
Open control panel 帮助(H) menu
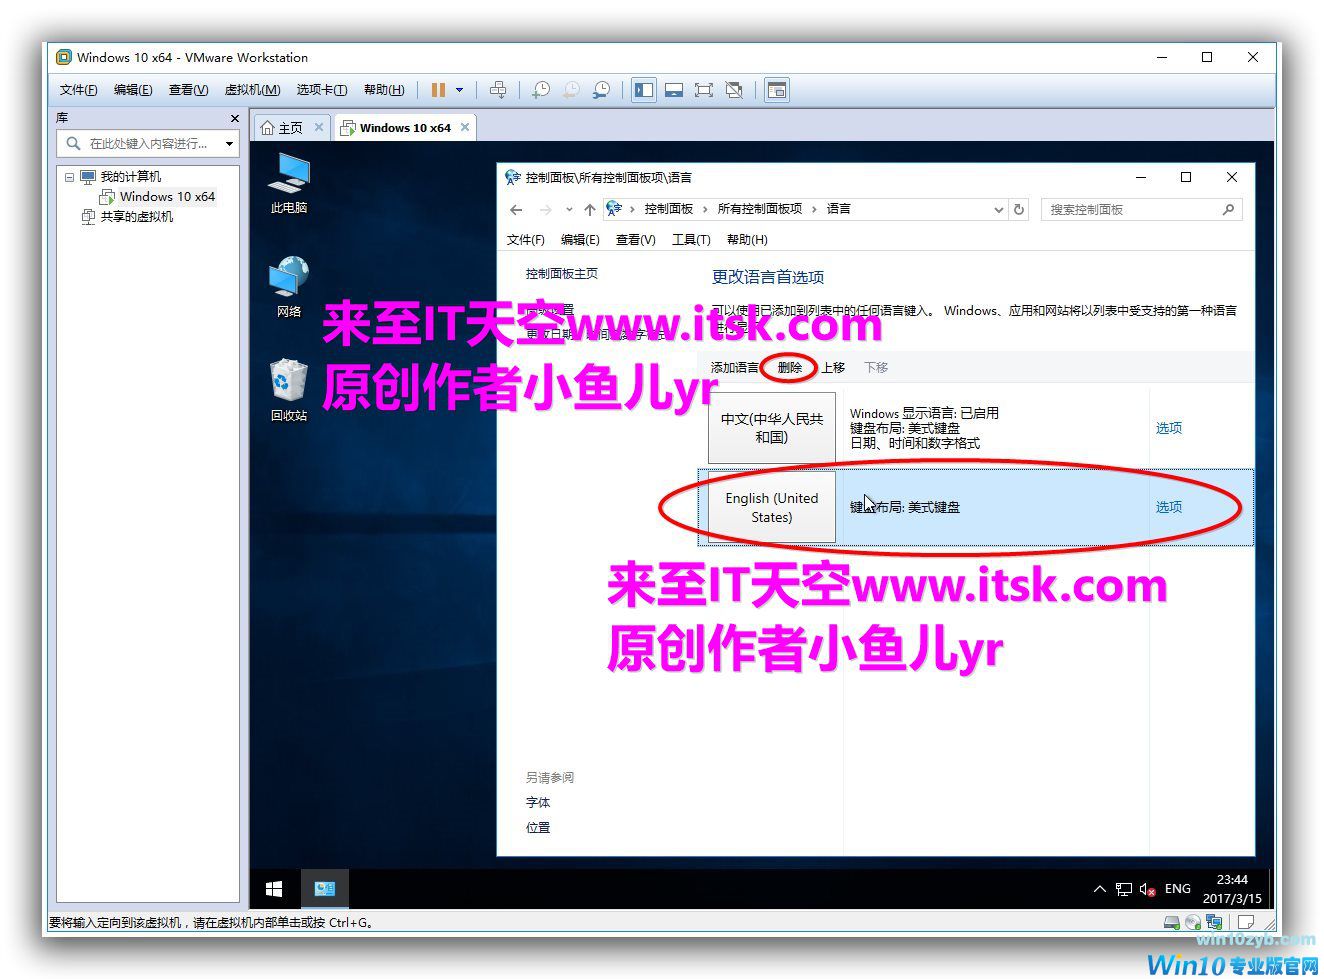coord(747,240)
